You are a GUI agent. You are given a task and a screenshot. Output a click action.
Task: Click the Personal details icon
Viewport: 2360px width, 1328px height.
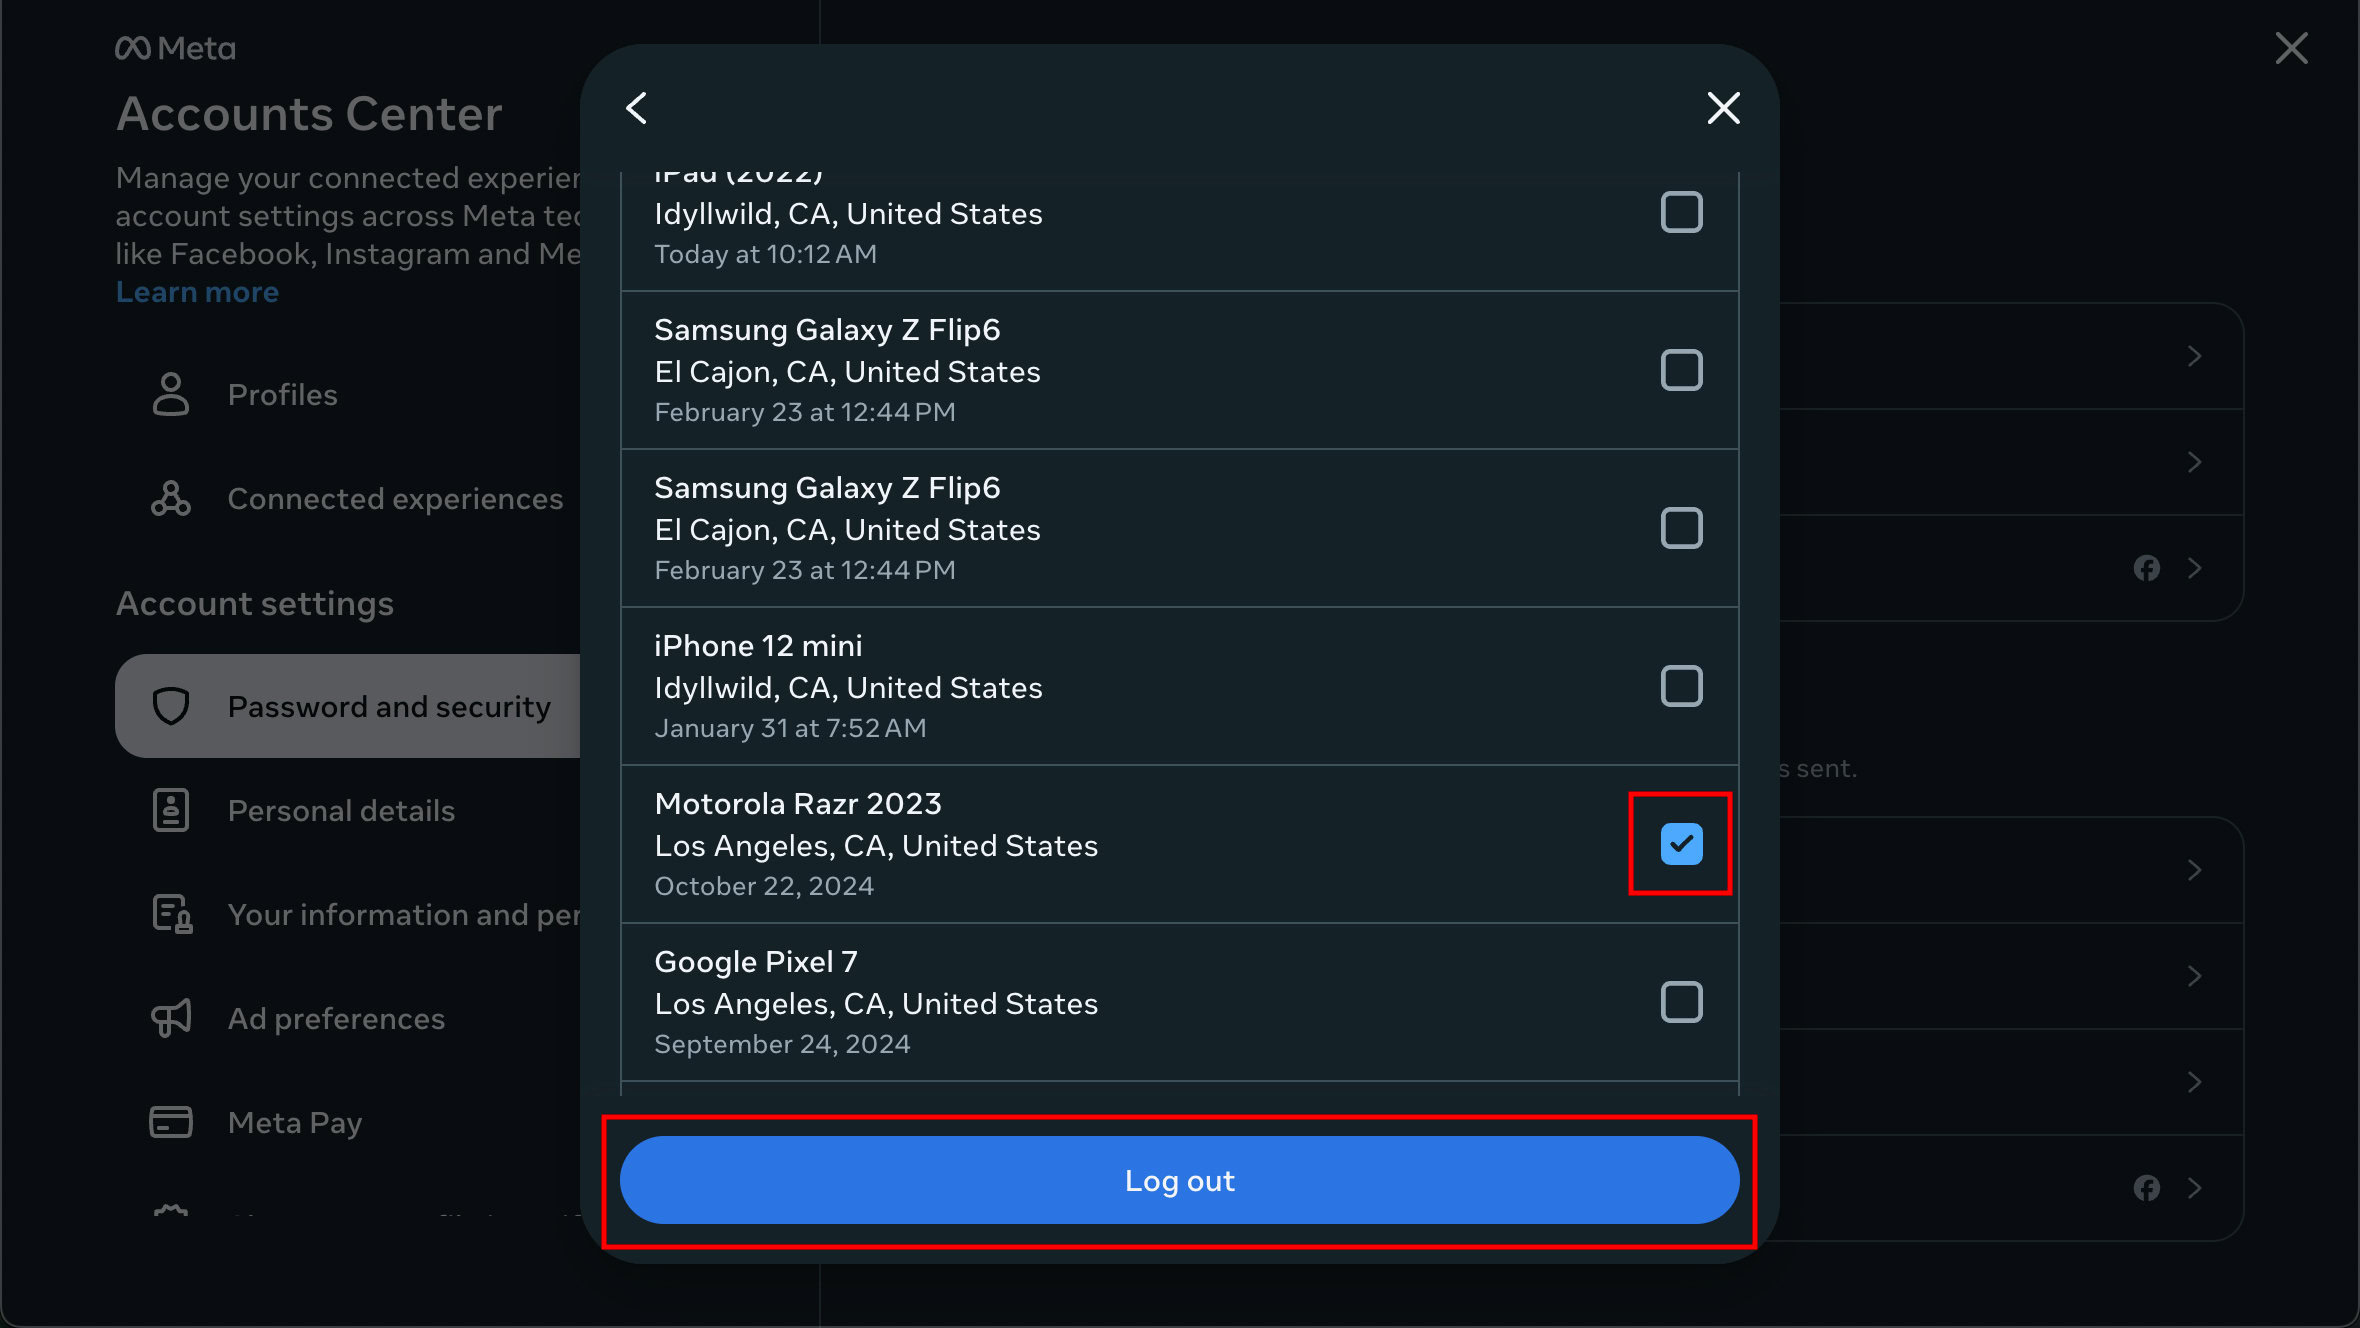pos(170,811)
